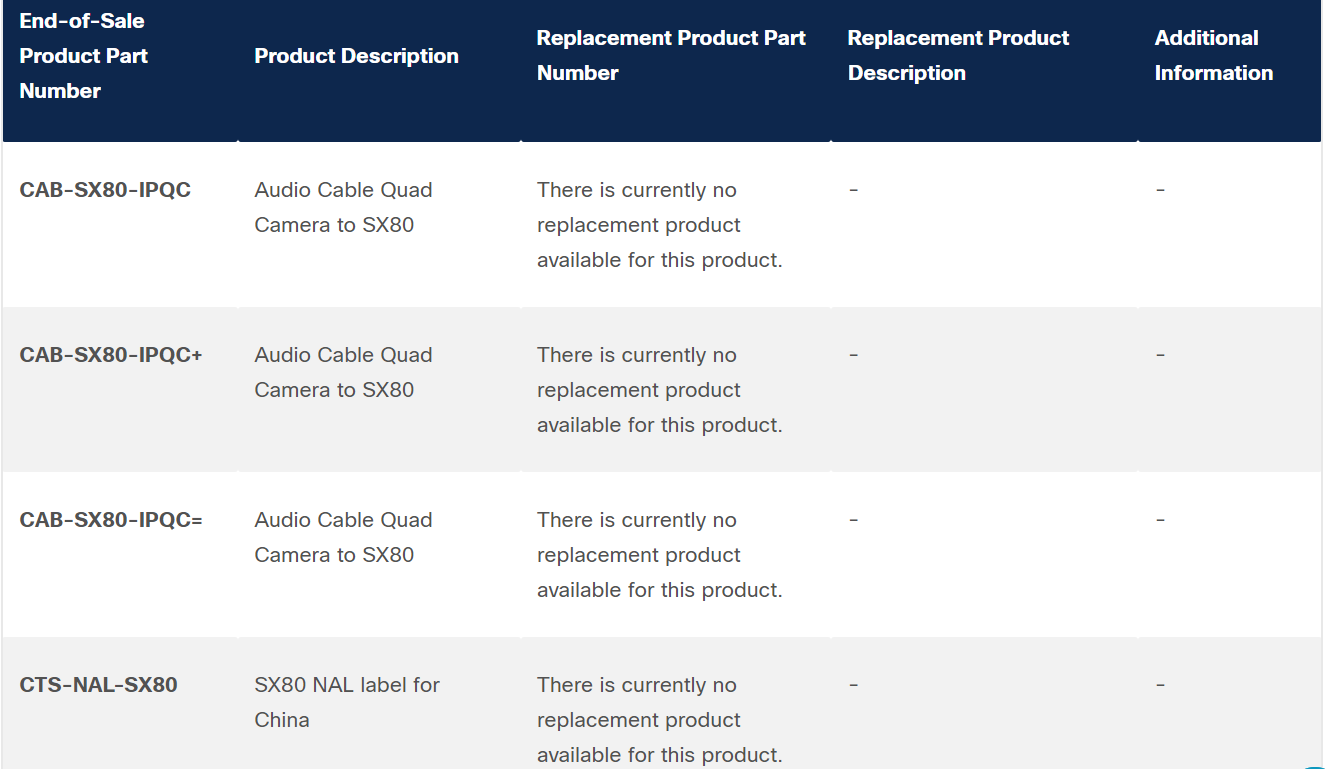Click the Replacement Product Description column header
Image resolution: width=1325 pixels, height=769 pixels.
coord(958,55)
